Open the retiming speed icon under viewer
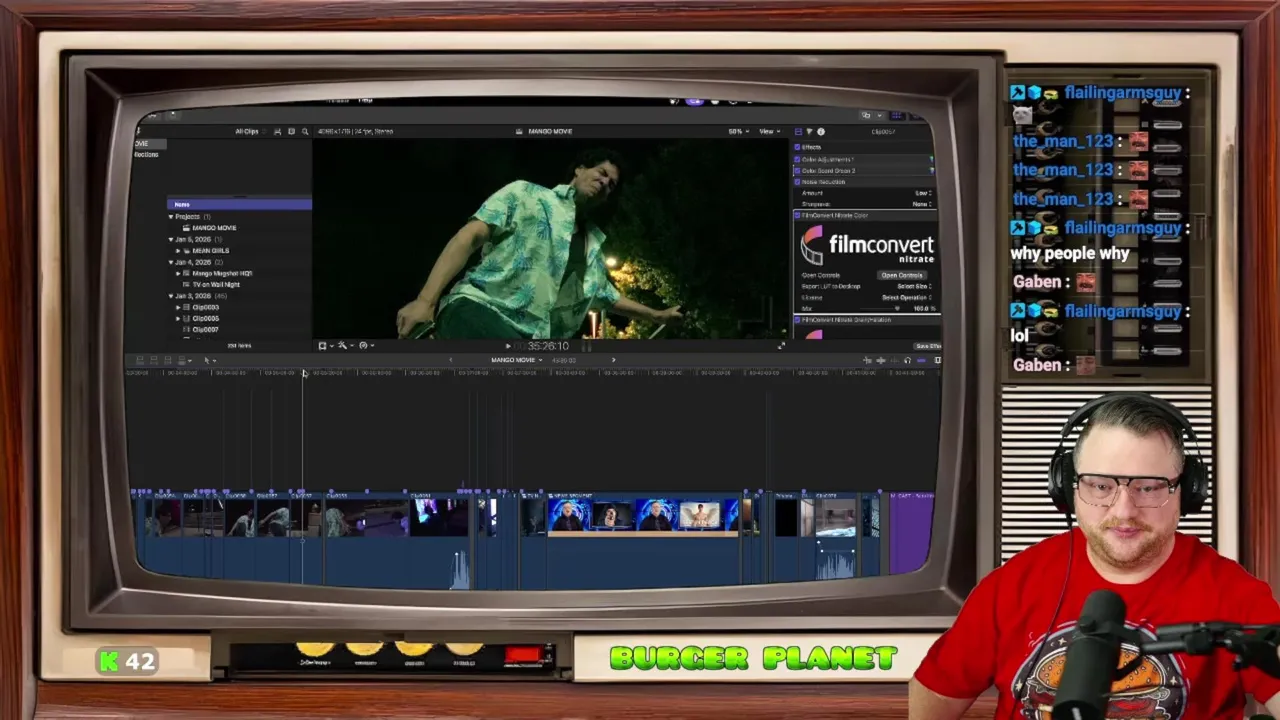 (x=364, y=345)
